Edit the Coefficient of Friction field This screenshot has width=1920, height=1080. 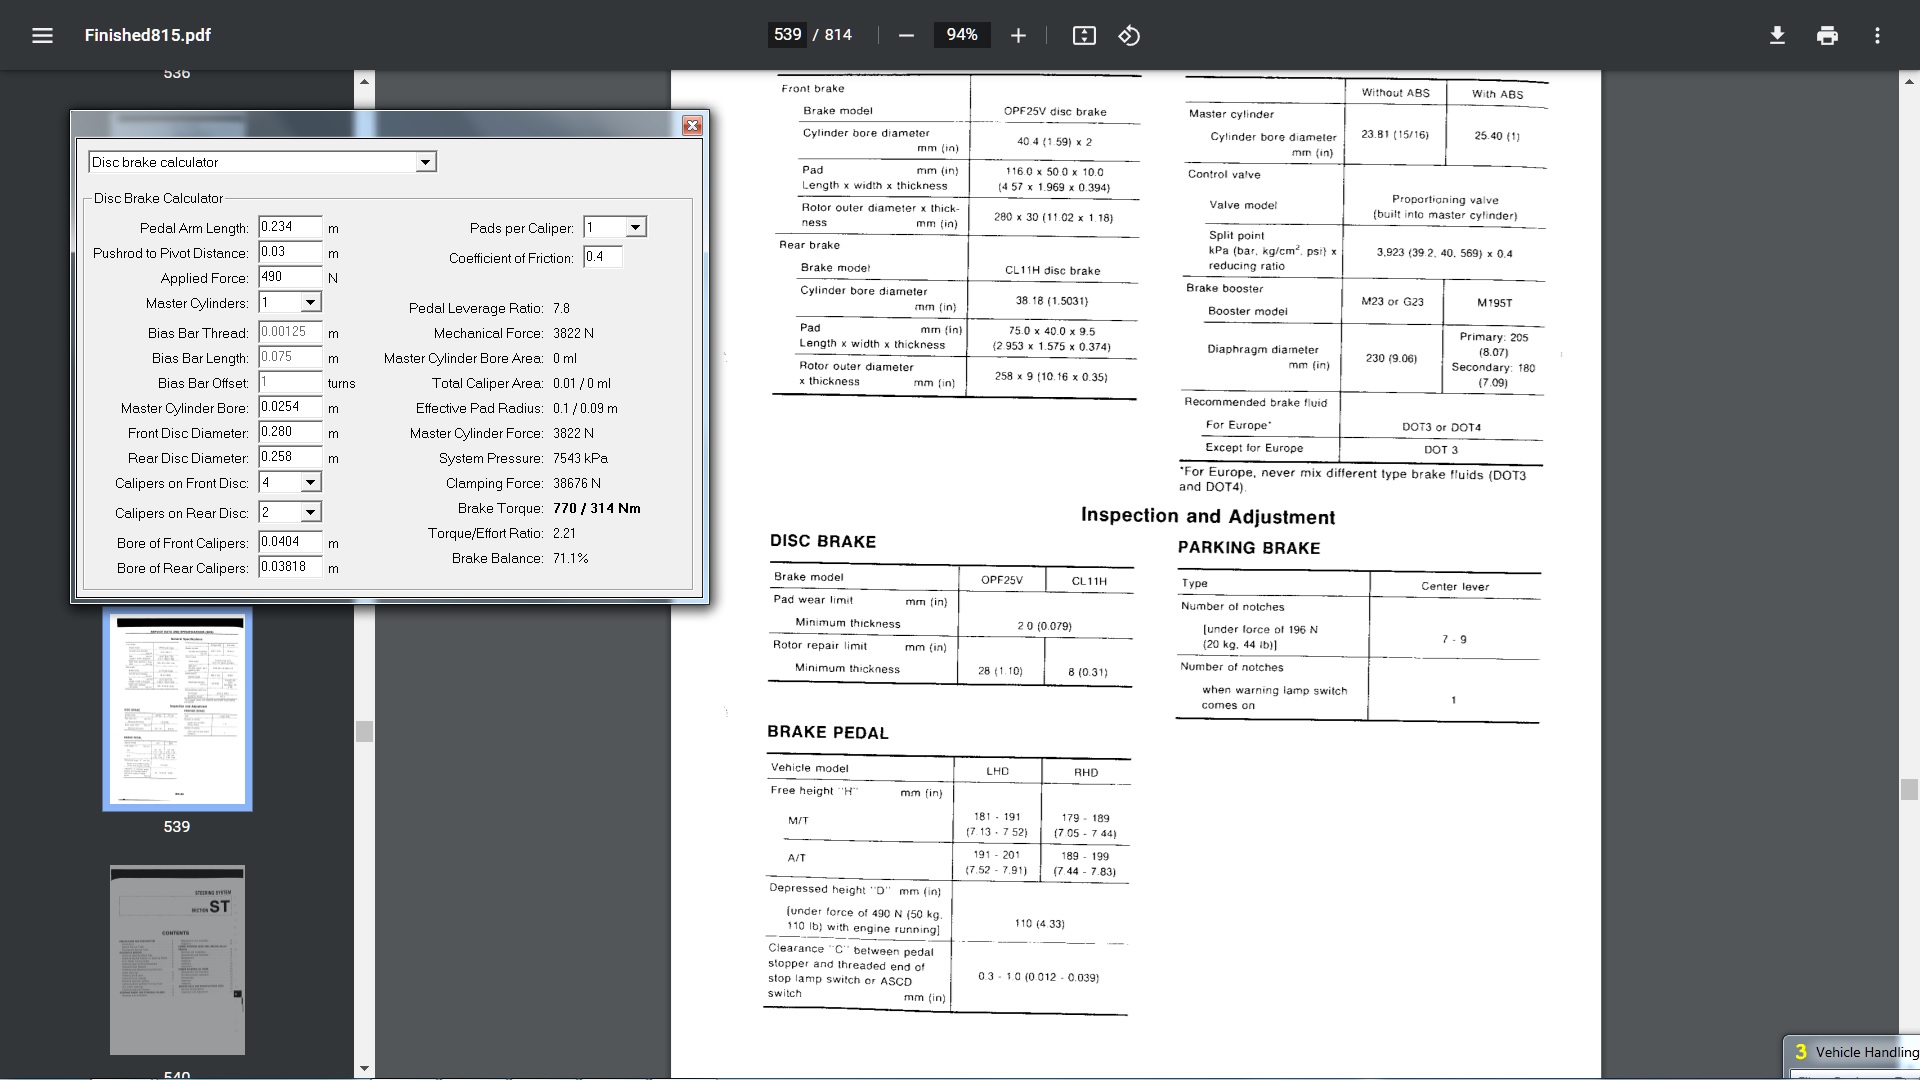pyautogui.click(x=602, y=257)
